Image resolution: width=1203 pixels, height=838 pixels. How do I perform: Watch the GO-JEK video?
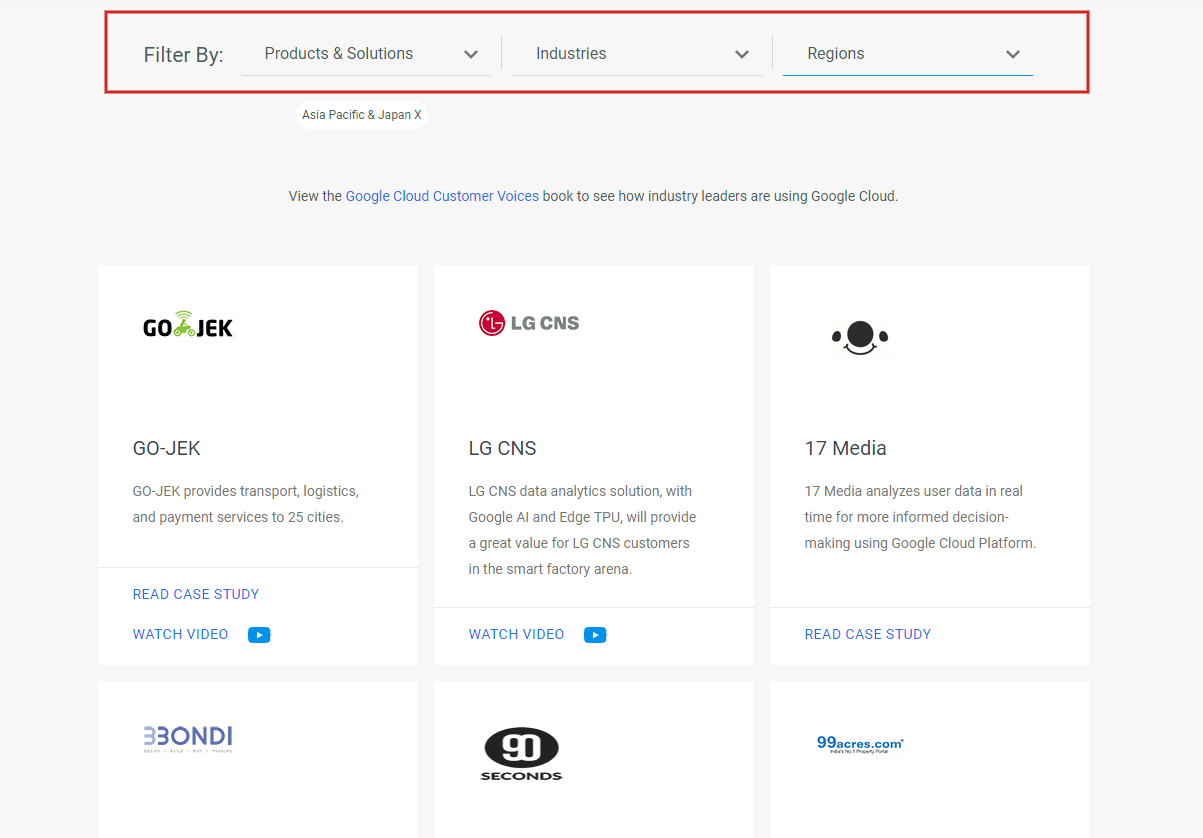(181, 634)
